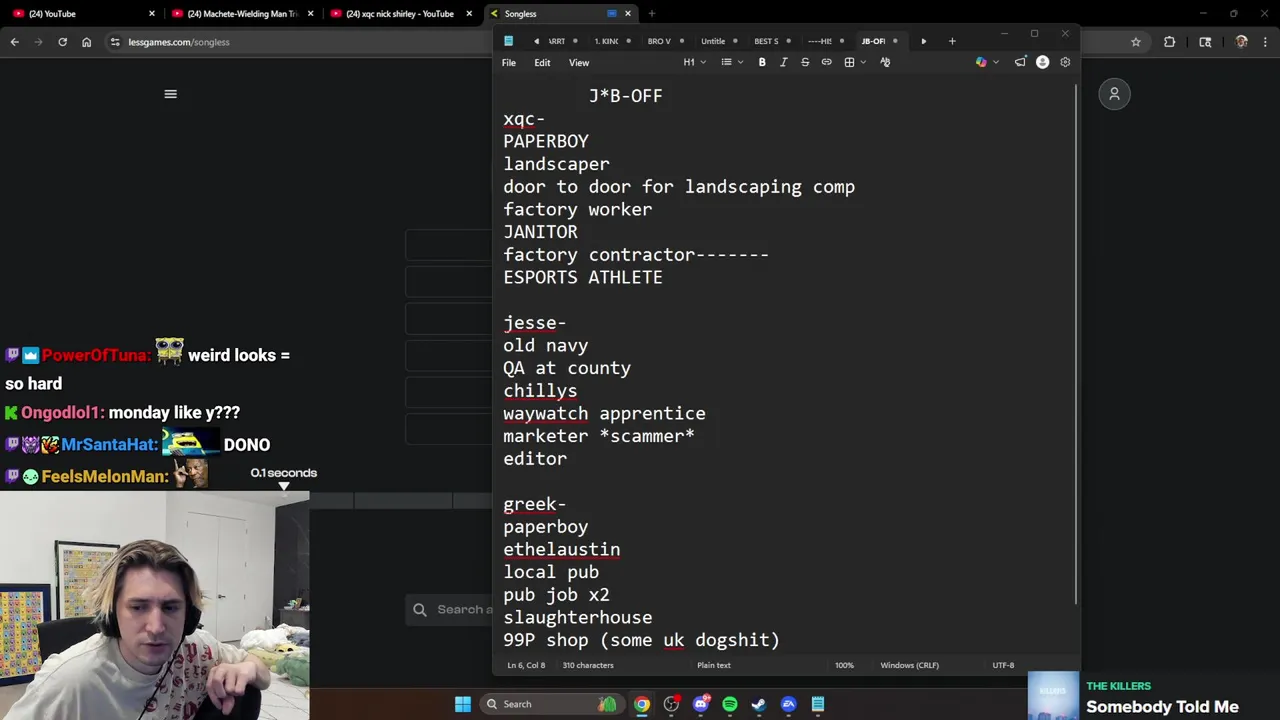Open Steam from the taskbar
The image size is (1280, 720).
[759, 704]
